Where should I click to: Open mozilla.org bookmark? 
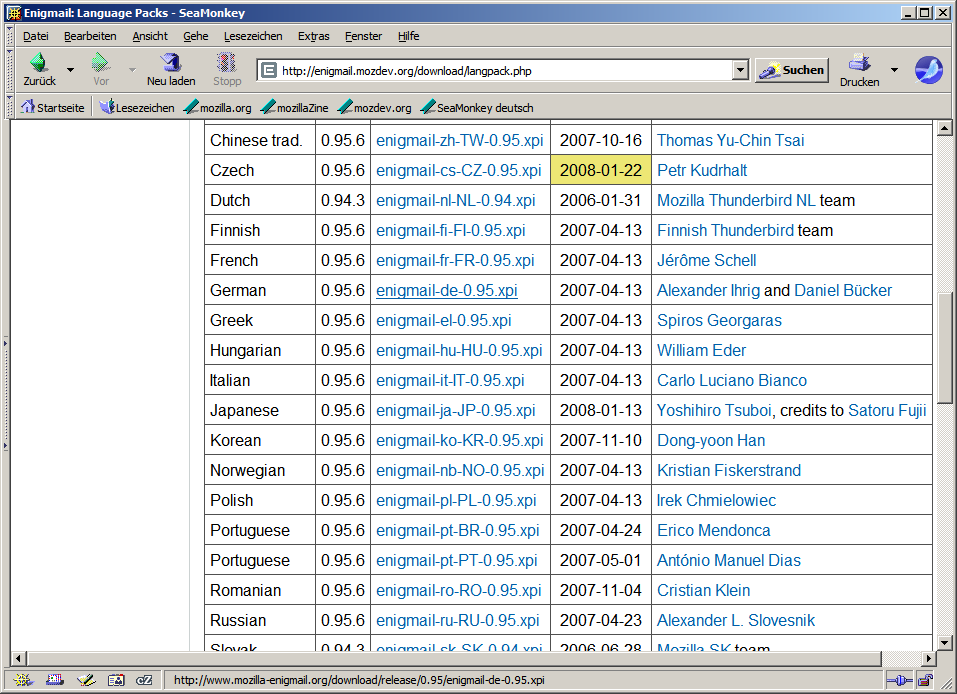217,107
